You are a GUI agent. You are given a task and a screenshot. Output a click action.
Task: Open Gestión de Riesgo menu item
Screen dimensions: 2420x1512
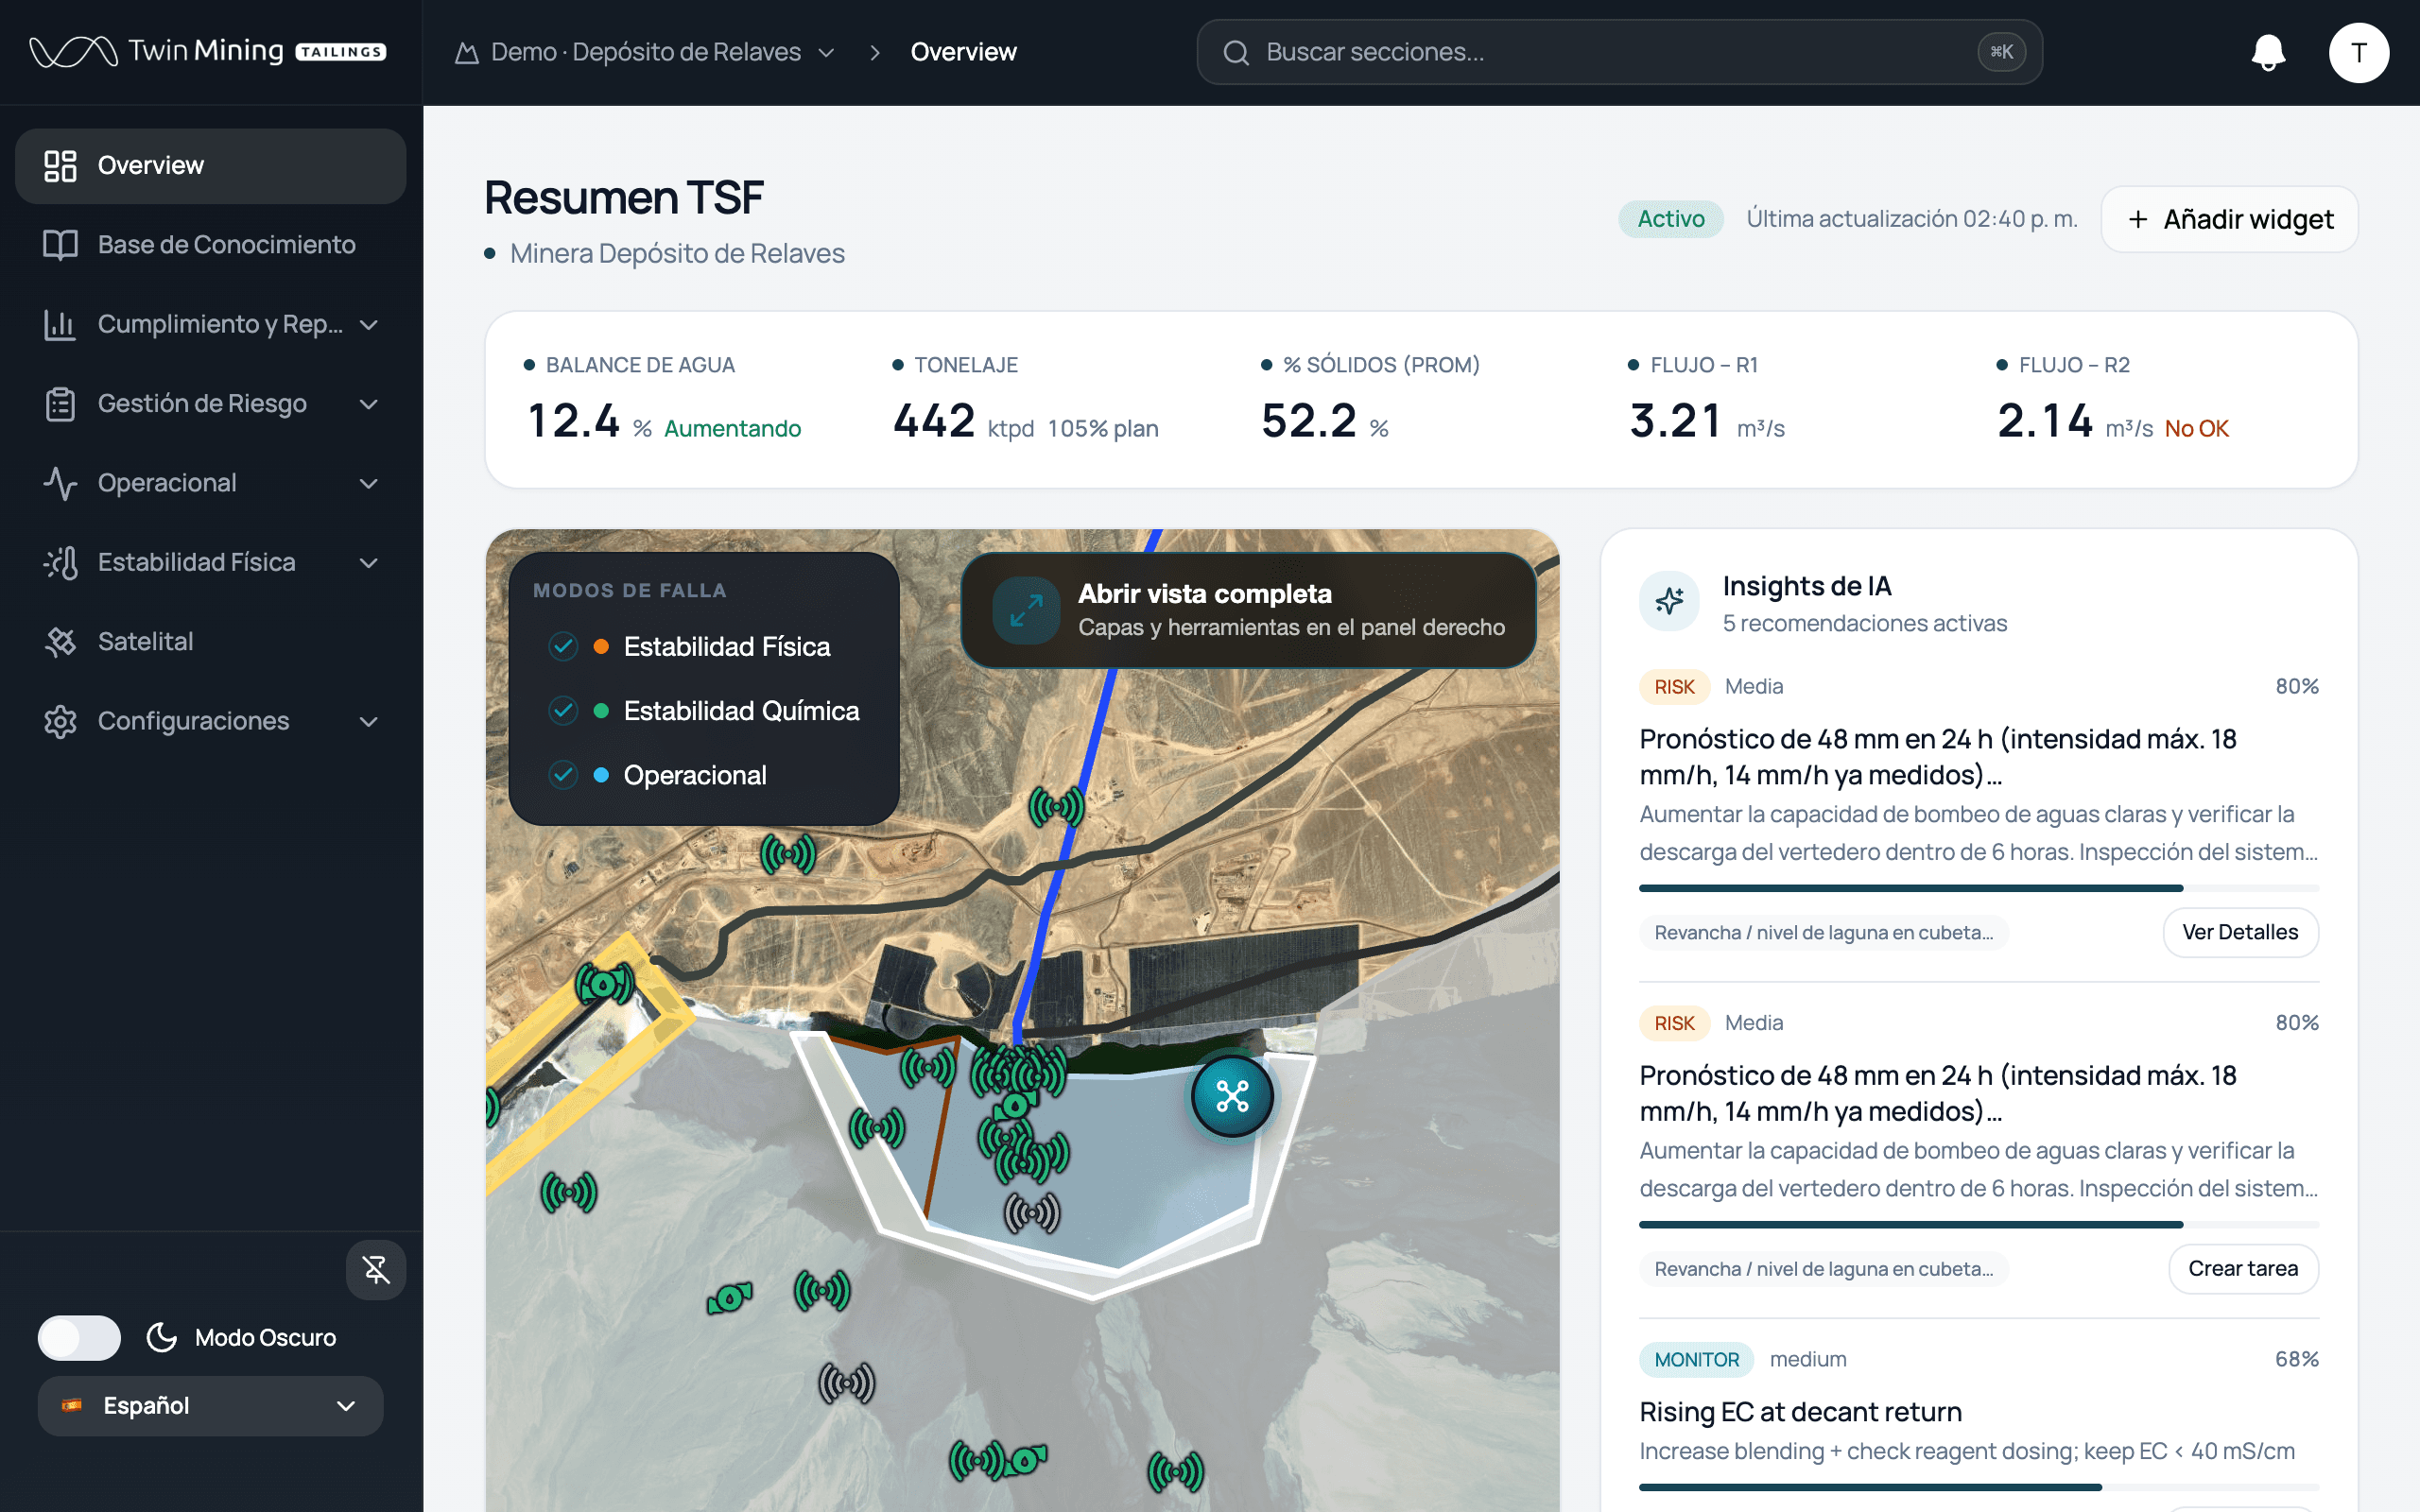pos(210,404)
